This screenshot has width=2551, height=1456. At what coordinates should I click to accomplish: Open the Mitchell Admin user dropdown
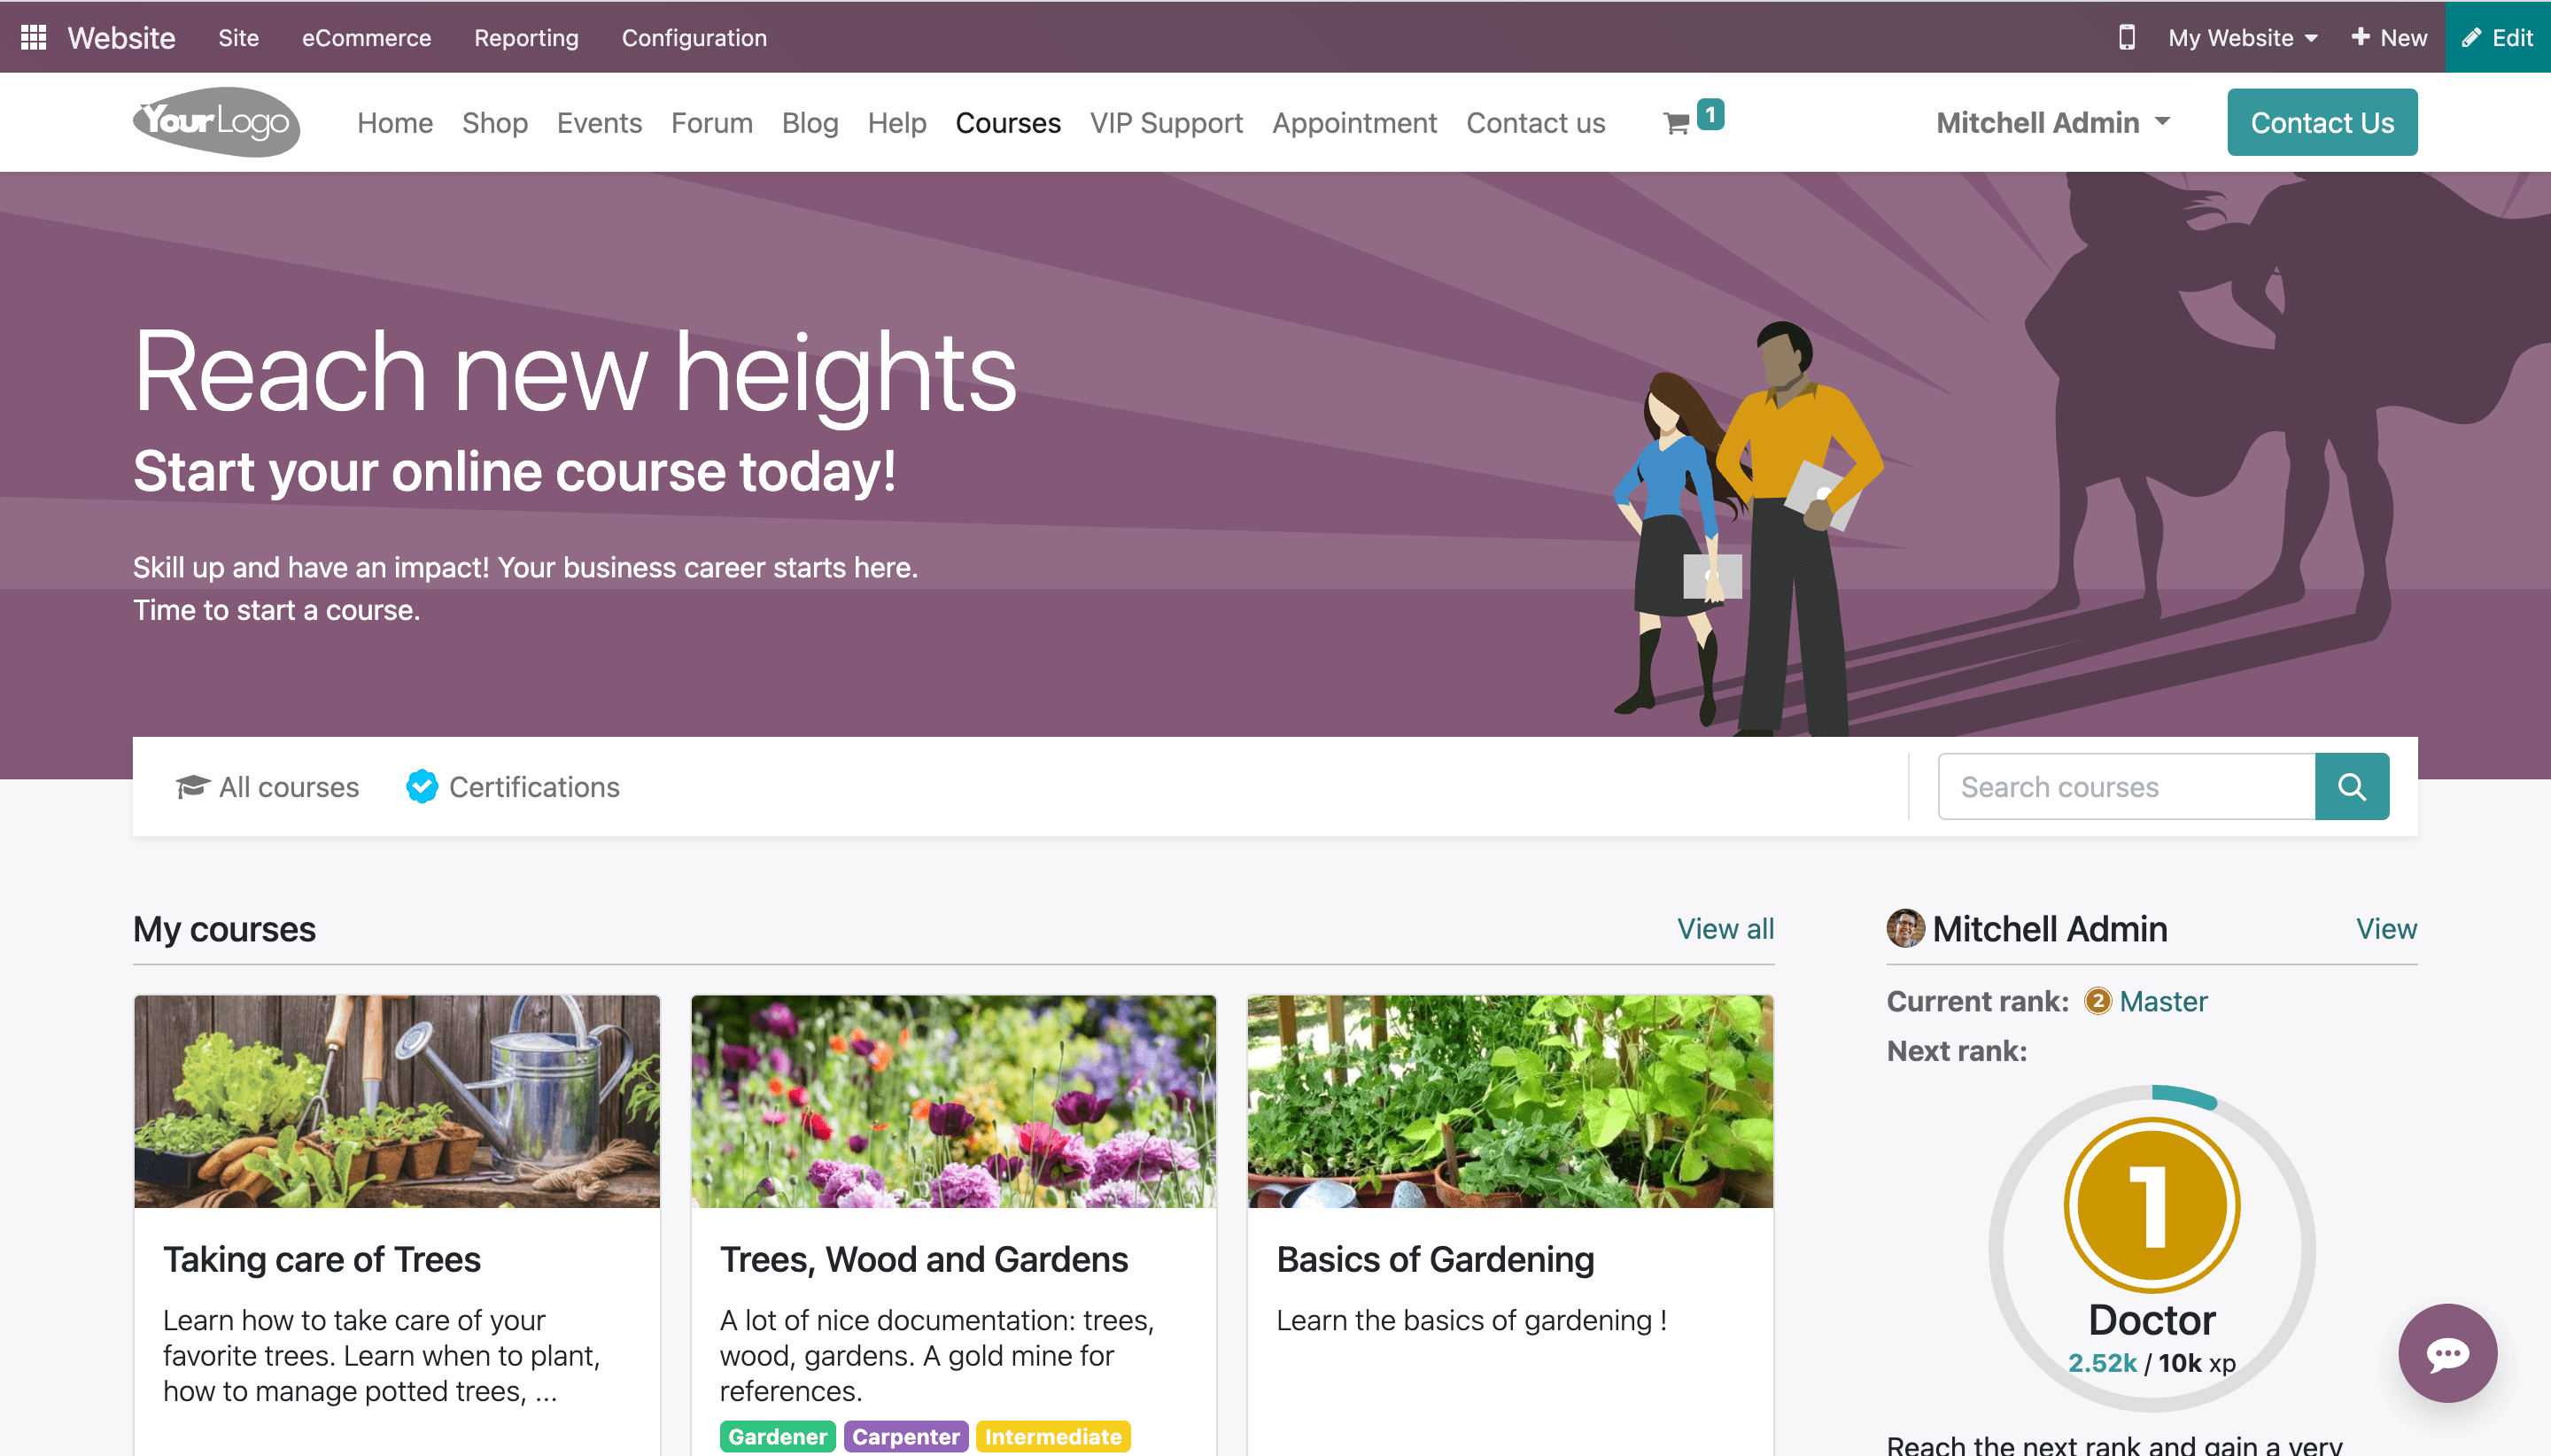pyautogui.click(x=2053, y=122)
